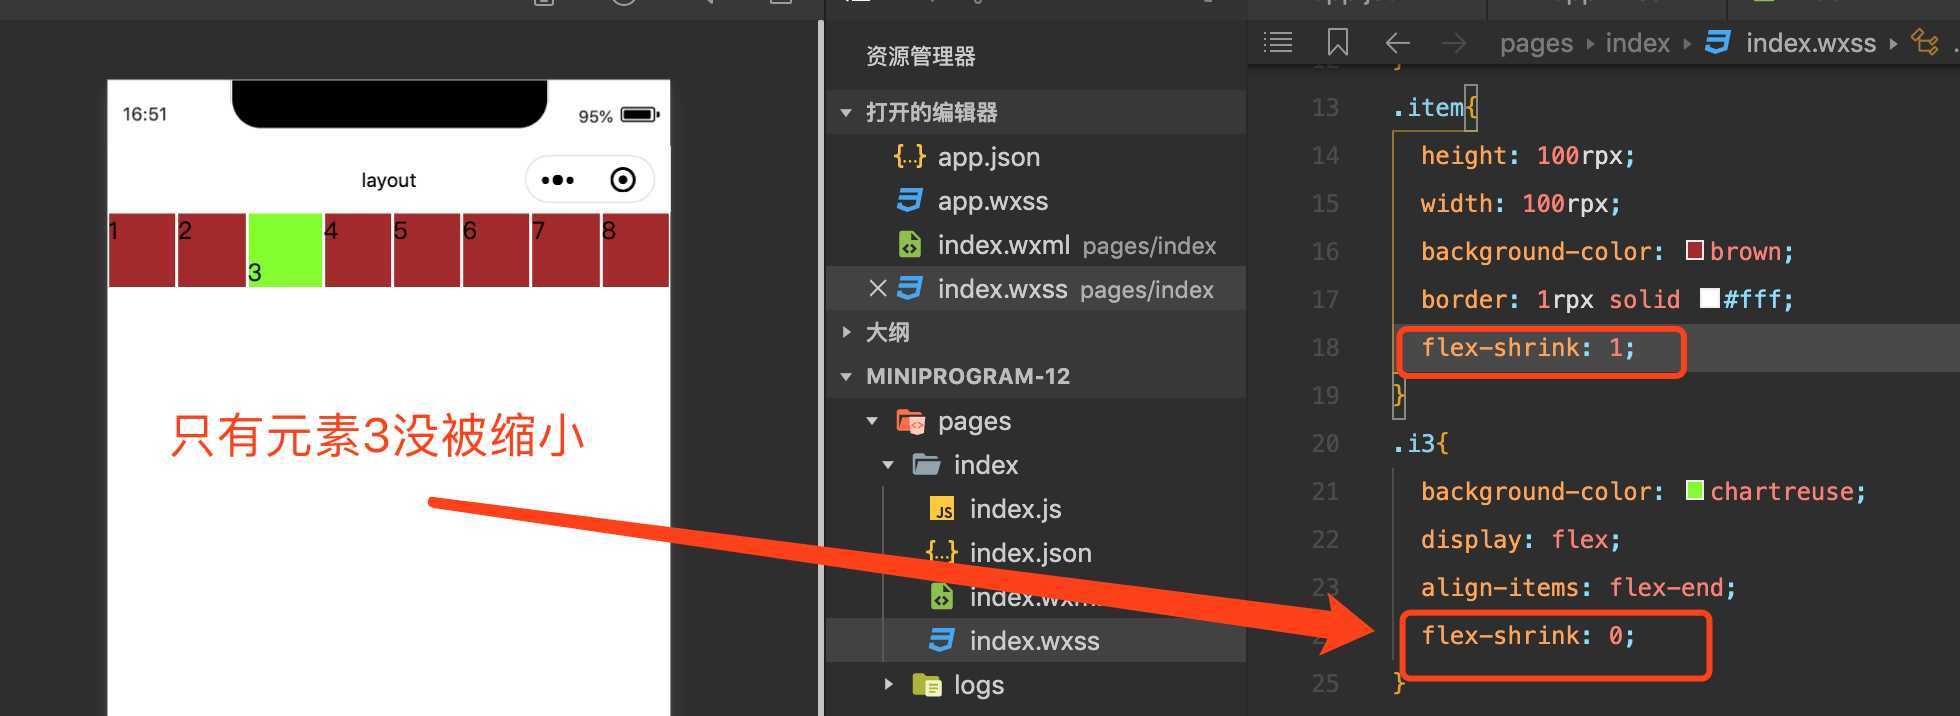
Task: Click brown item 8 in simulator
Action: click(x=635, y=250)
